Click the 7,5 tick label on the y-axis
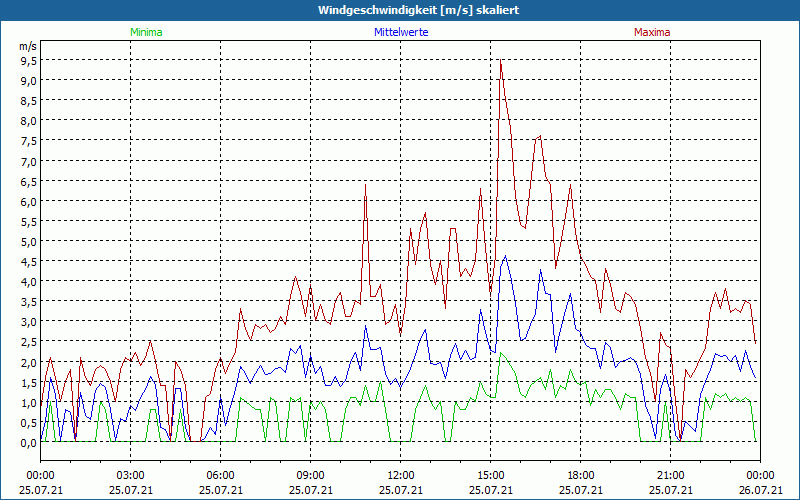800x500 pixels. tap(28, 141)
